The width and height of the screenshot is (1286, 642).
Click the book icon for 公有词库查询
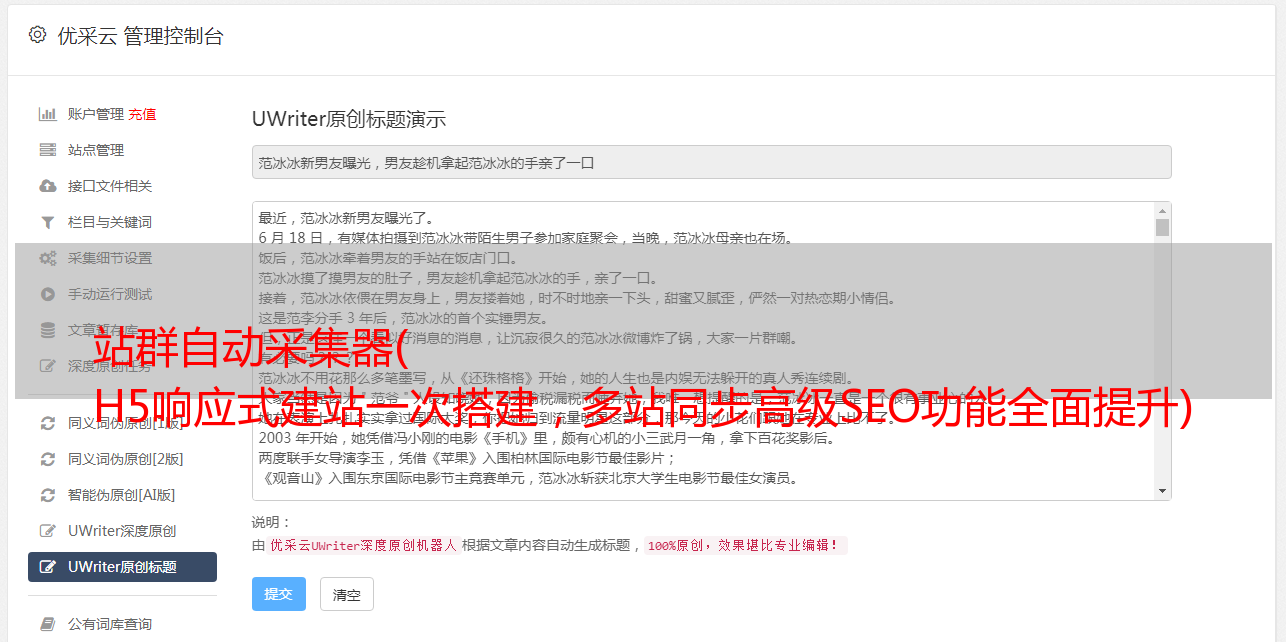47,624
